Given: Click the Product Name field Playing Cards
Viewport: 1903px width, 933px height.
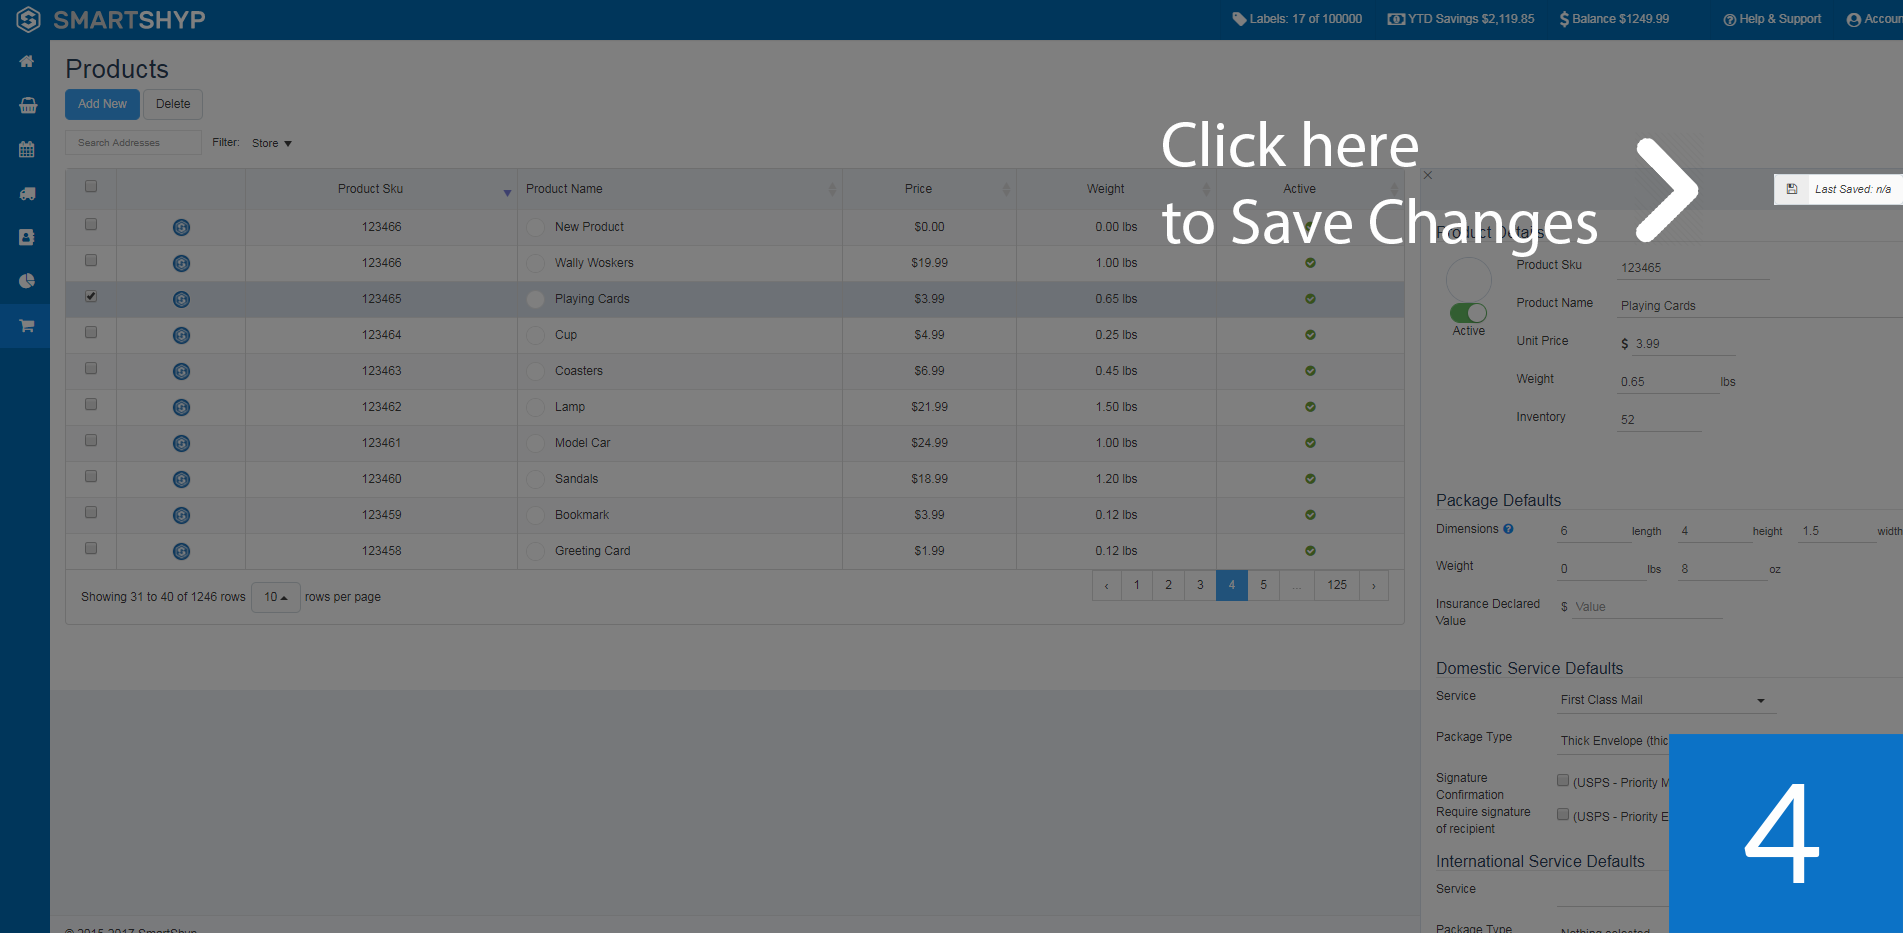Looking at the screenshot, I should pyautogui.click(x=1760, y=306).
